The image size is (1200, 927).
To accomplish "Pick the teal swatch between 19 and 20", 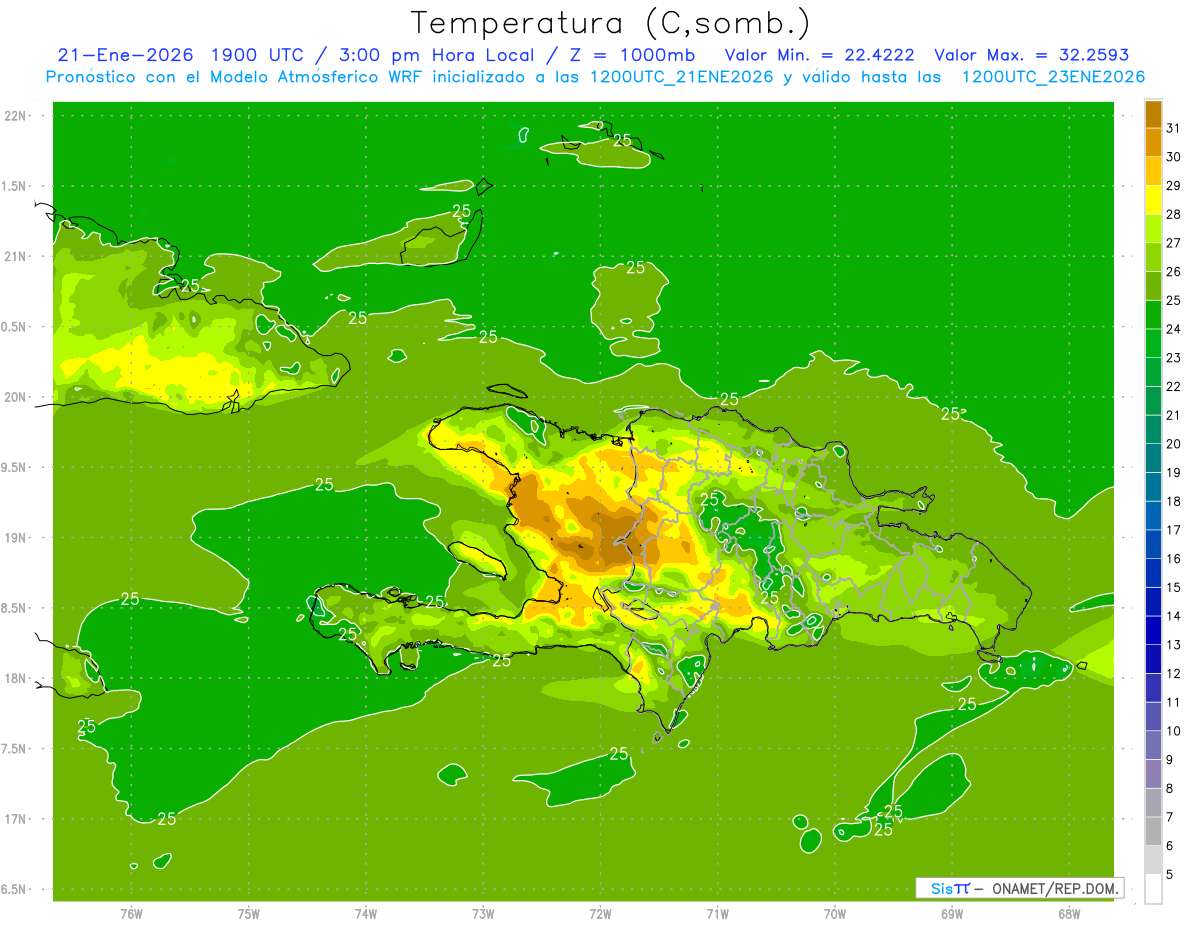I will pyautogui.click(x=1153, y=459).
